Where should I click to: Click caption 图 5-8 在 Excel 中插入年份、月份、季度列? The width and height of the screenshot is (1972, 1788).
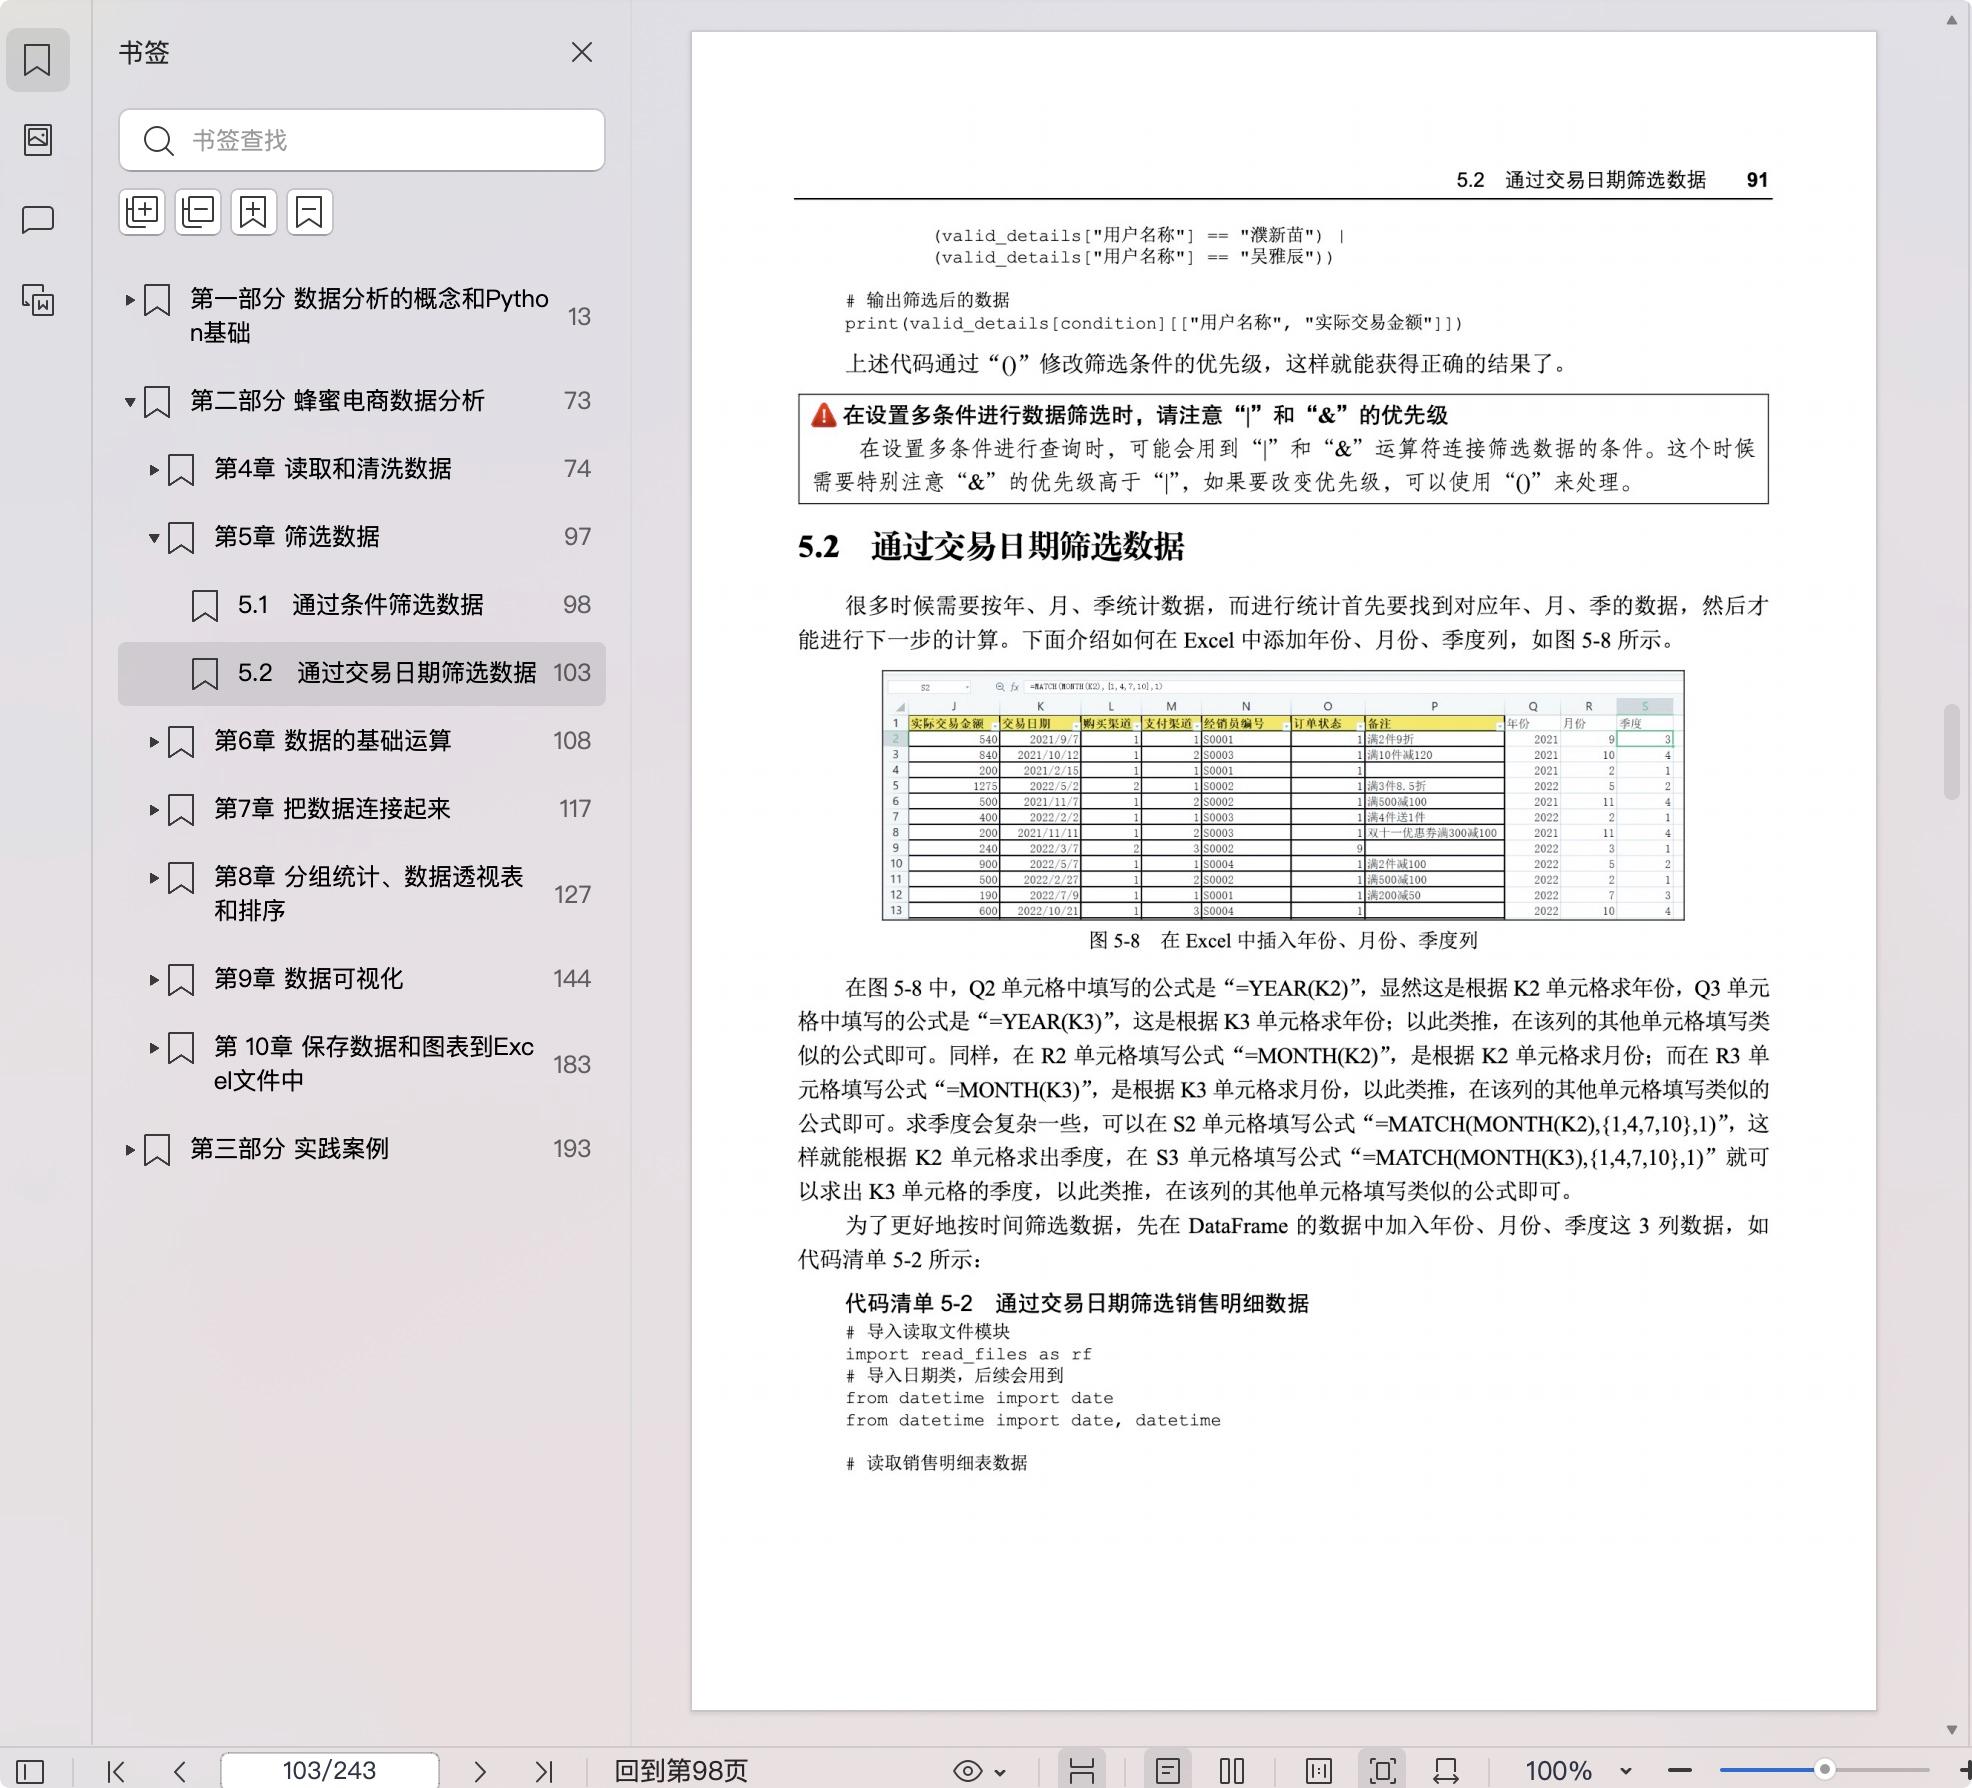click(x=1283, y=941)
